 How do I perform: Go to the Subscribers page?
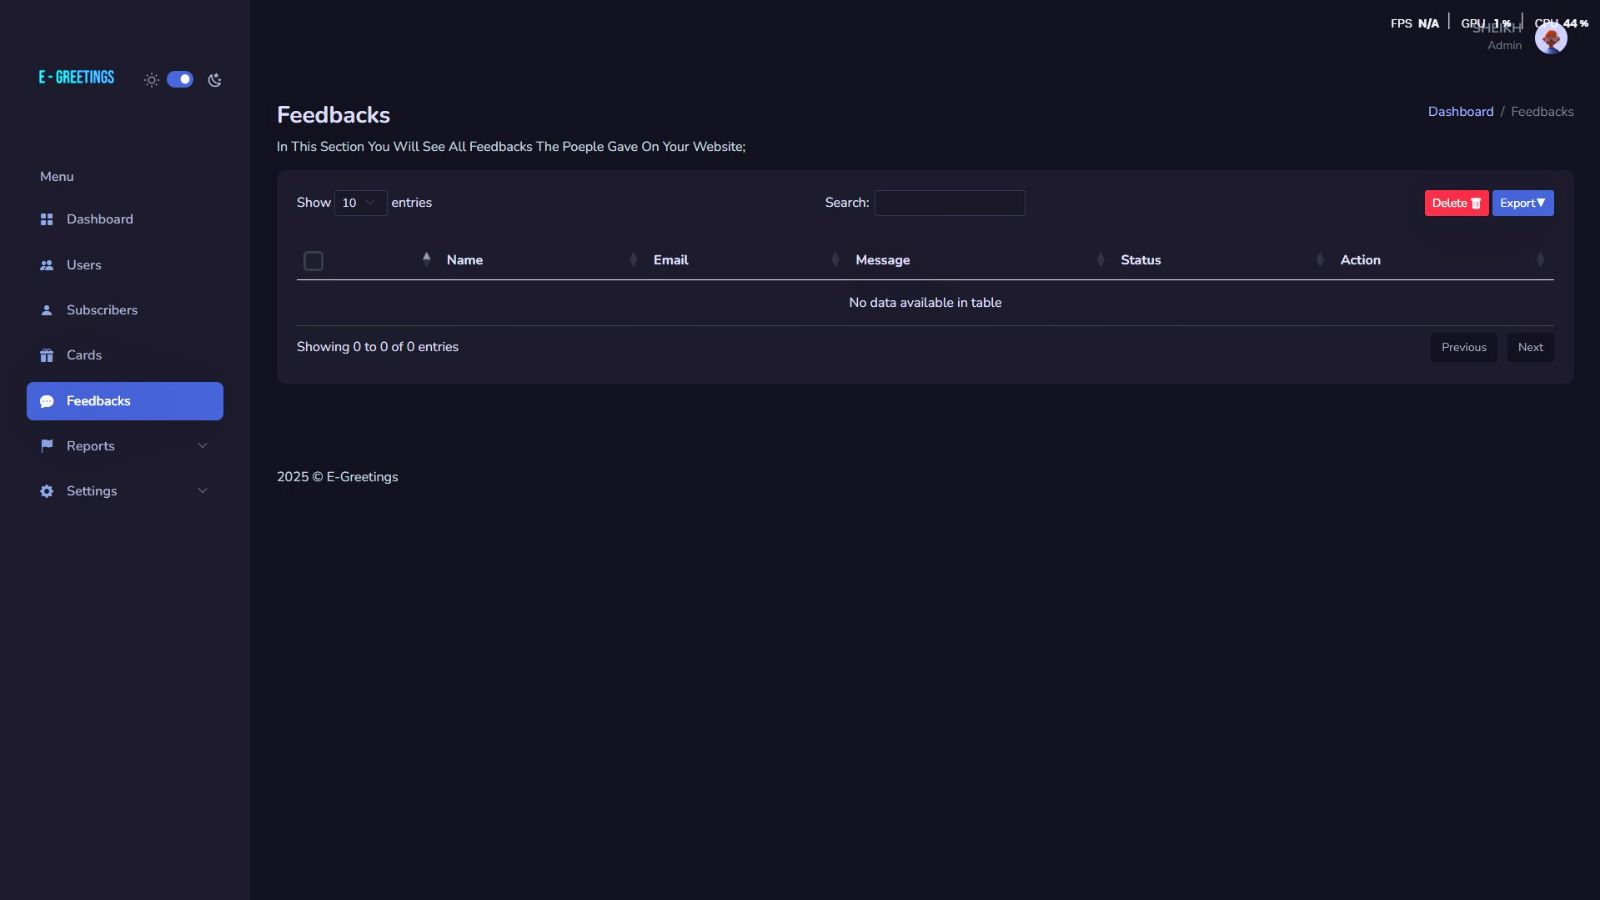[x=125, y=310]
